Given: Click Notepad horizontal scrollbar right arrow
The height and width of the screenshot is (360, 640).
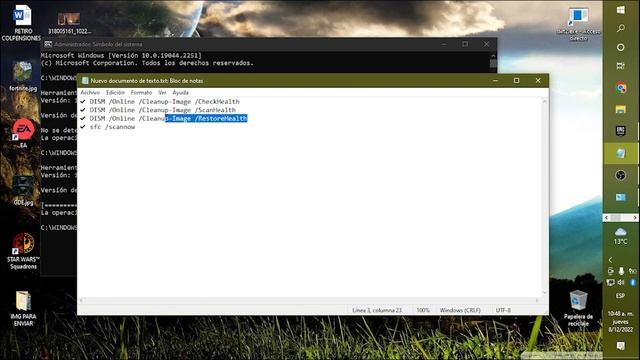Looking at the screenshot, I should [537, 300].
